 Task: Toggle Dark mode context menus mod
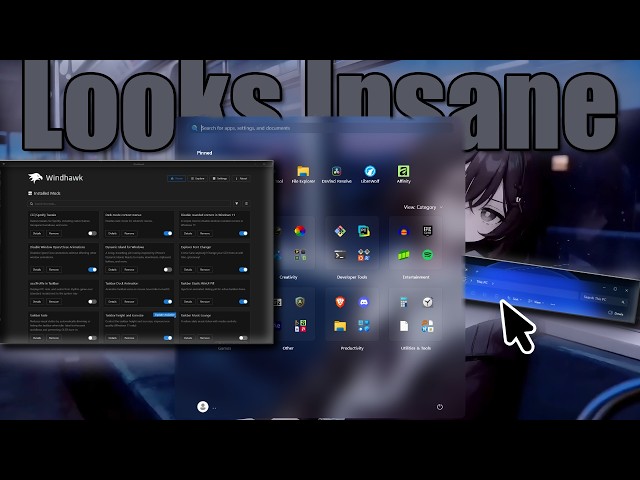[168, 233]
